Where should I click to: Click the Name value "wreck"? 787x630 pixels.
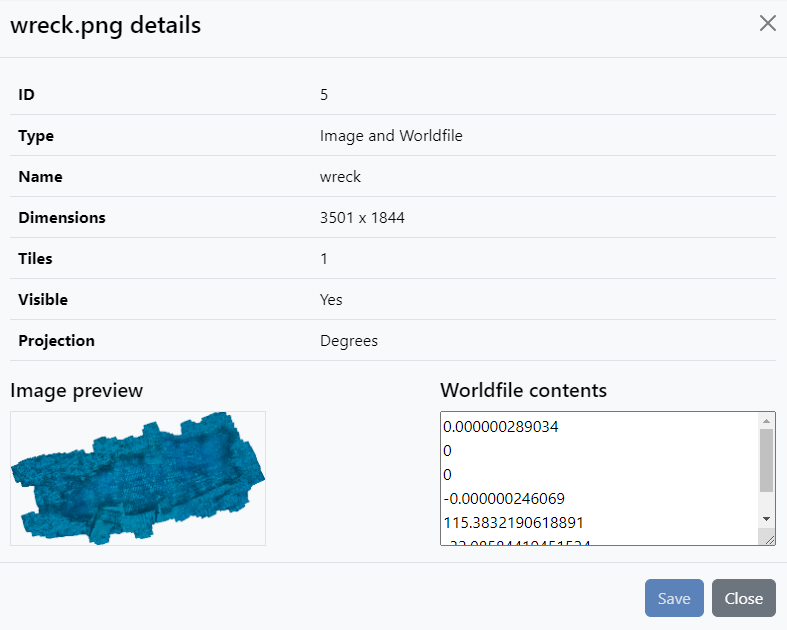(340, 177)
